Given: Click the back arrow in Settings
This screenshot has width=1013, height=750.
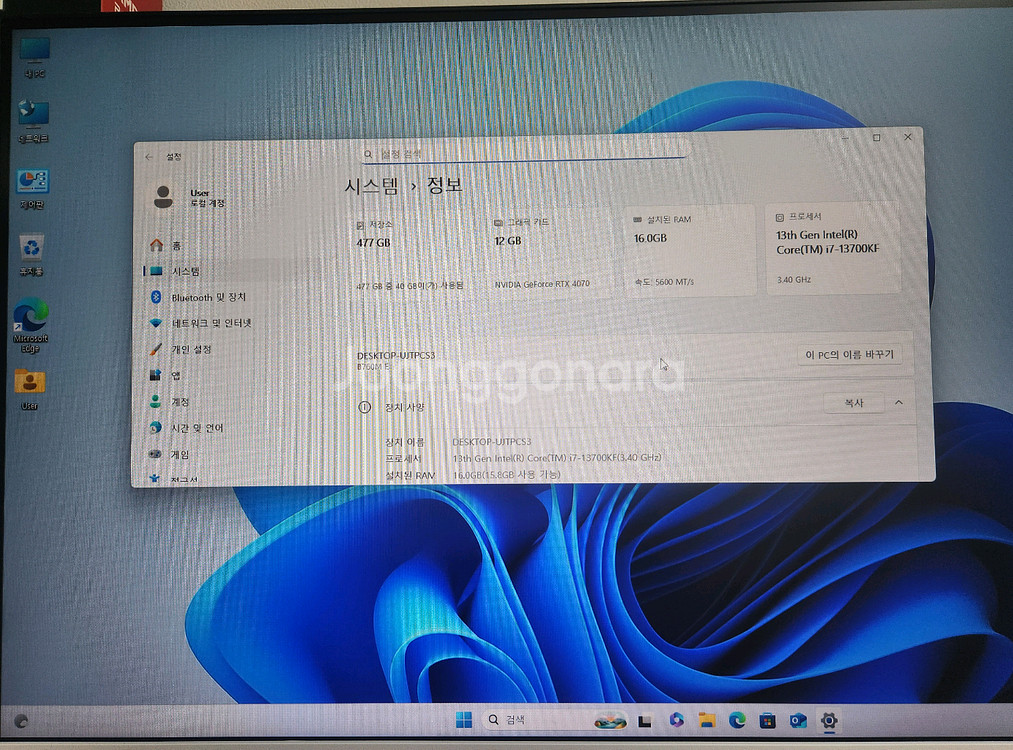Looking at the screenshot, I should click(x=149, y=157).
